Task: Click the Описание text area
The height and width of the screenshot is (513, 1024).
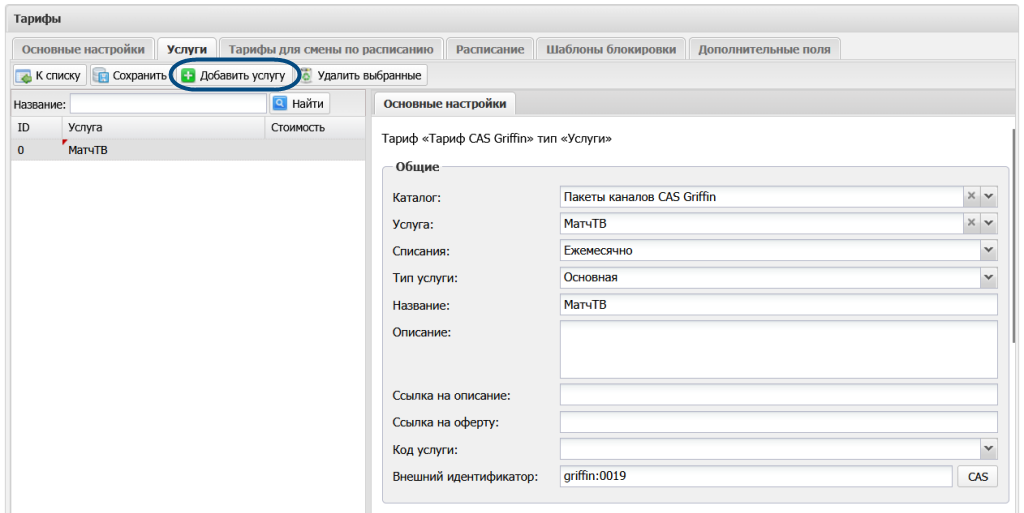Action: click(x=778, y=349)
